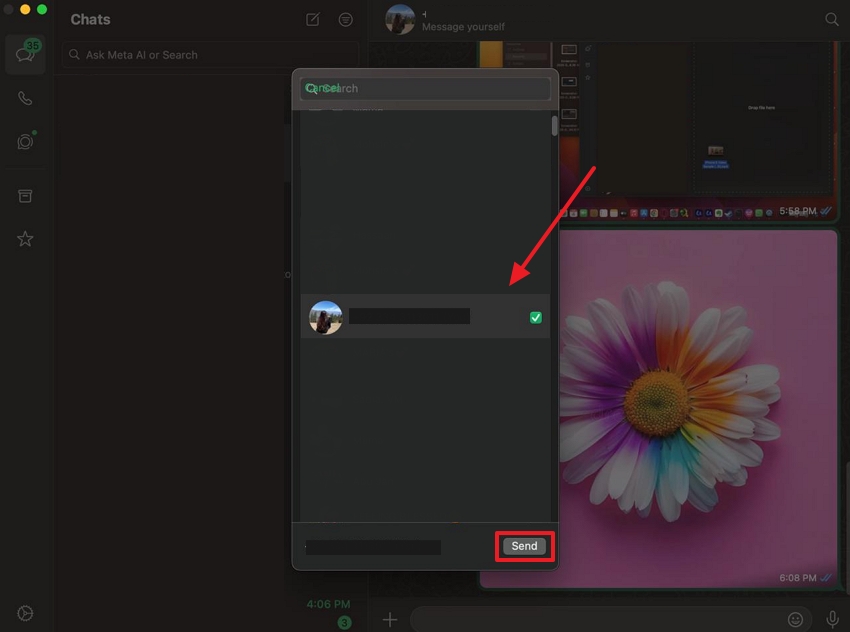Open Starred messages star icon
Screen dimensions: 850x632
click(25, 239)
